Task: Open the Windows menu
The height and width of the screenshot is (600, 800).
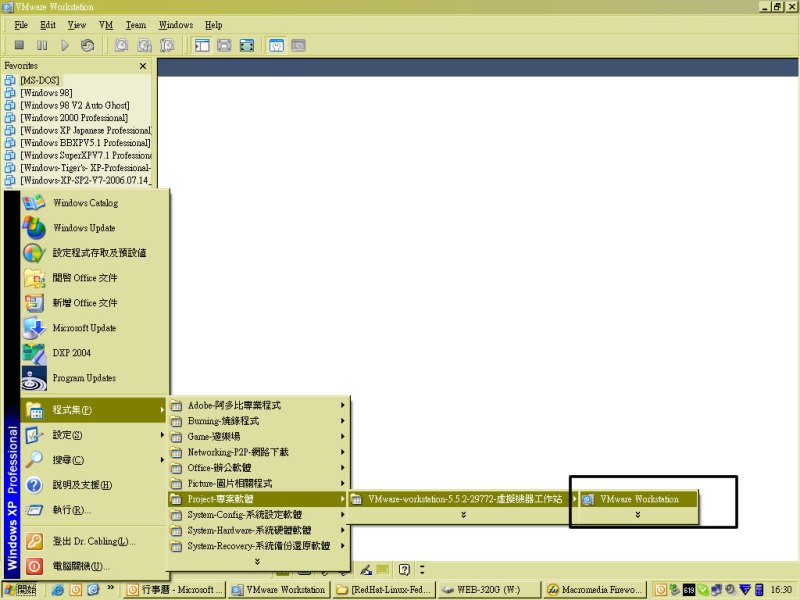Action: point(176,24)
